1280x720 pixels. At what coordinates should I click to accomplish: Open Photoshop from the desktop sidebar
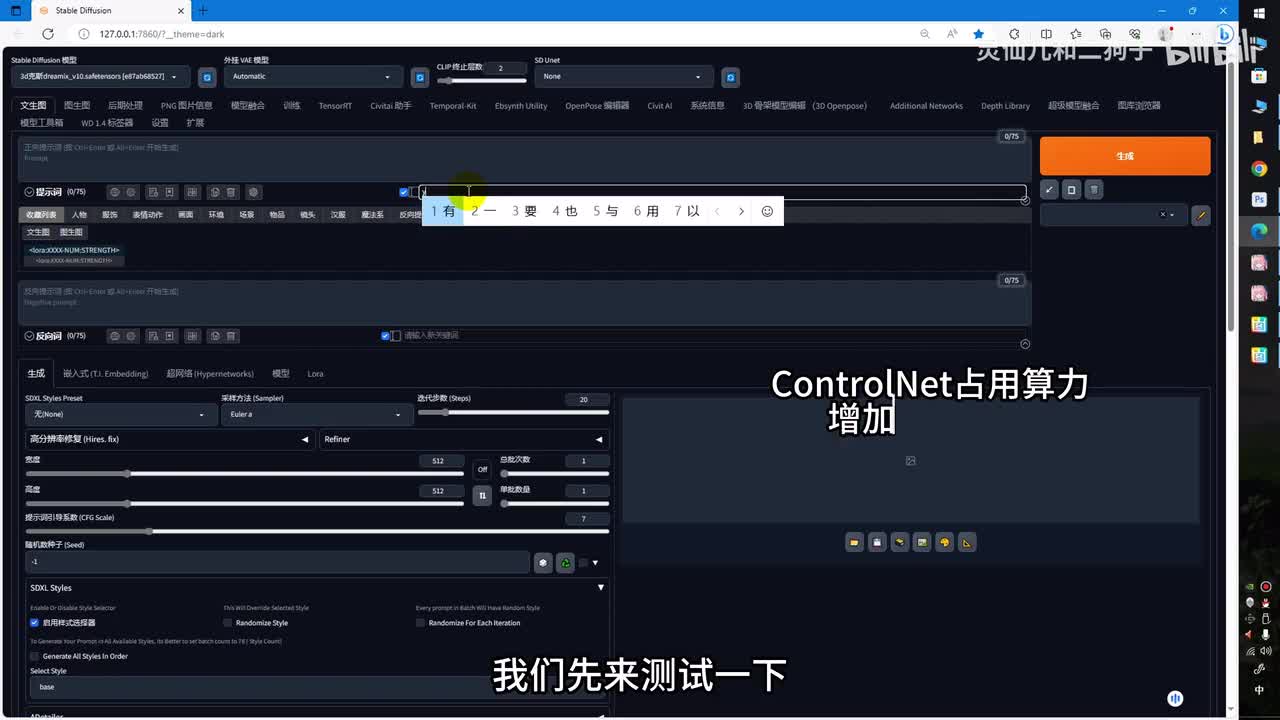(x=1259, y=200)
